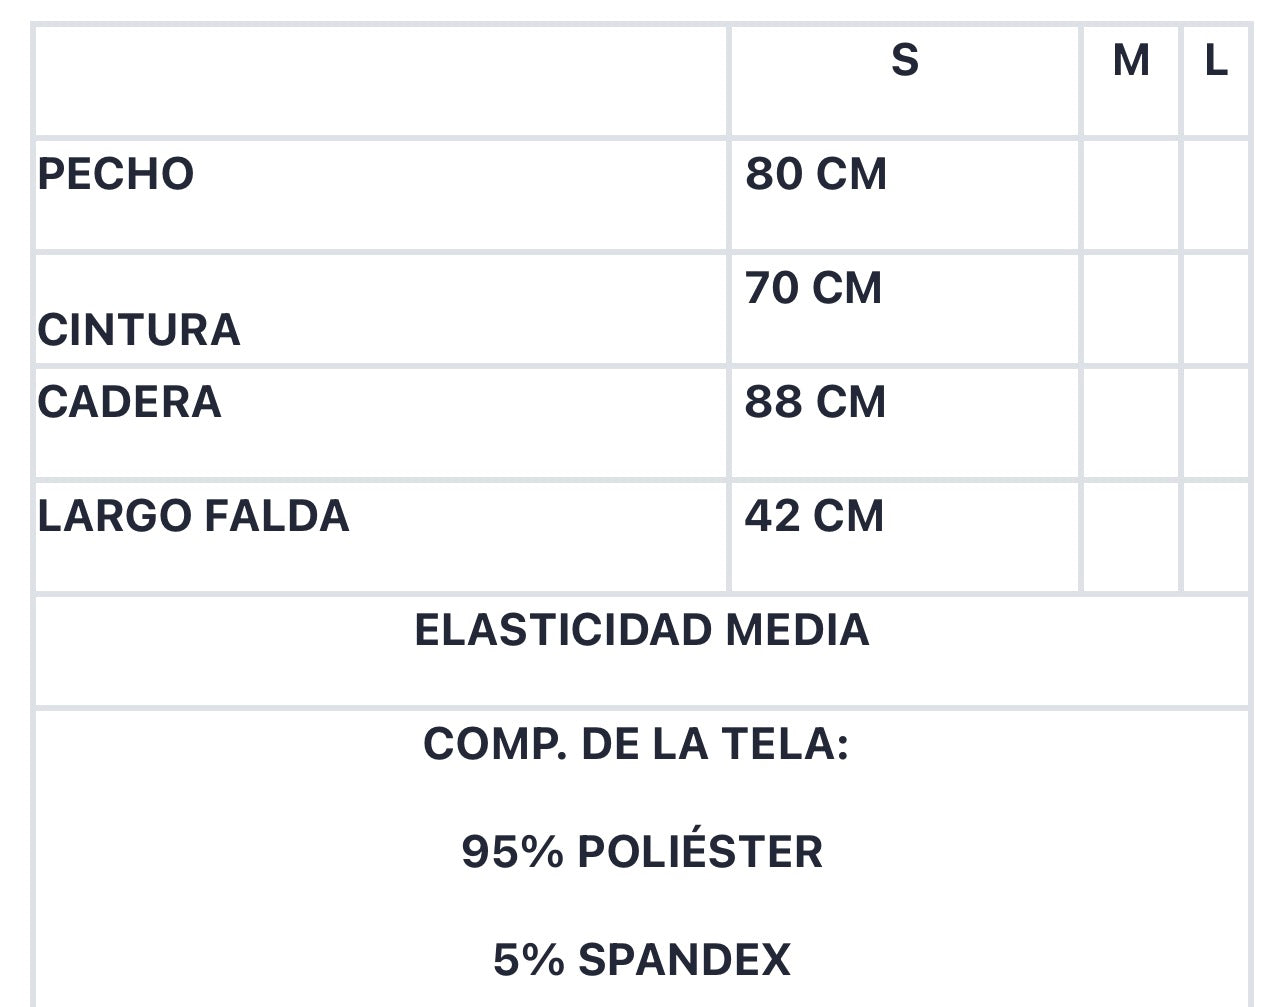The image size is (1284, 1007).
Task: Click empty M cell in LARGO FALDA row
Action: pos(1131,537)
